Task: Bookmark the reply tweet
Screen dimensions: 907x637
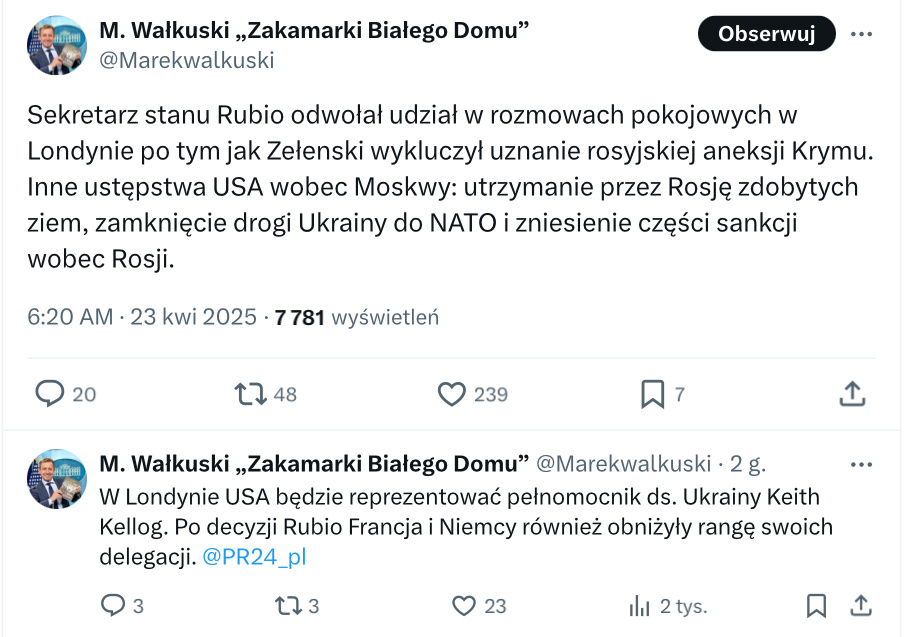Action: pos(816,605)
